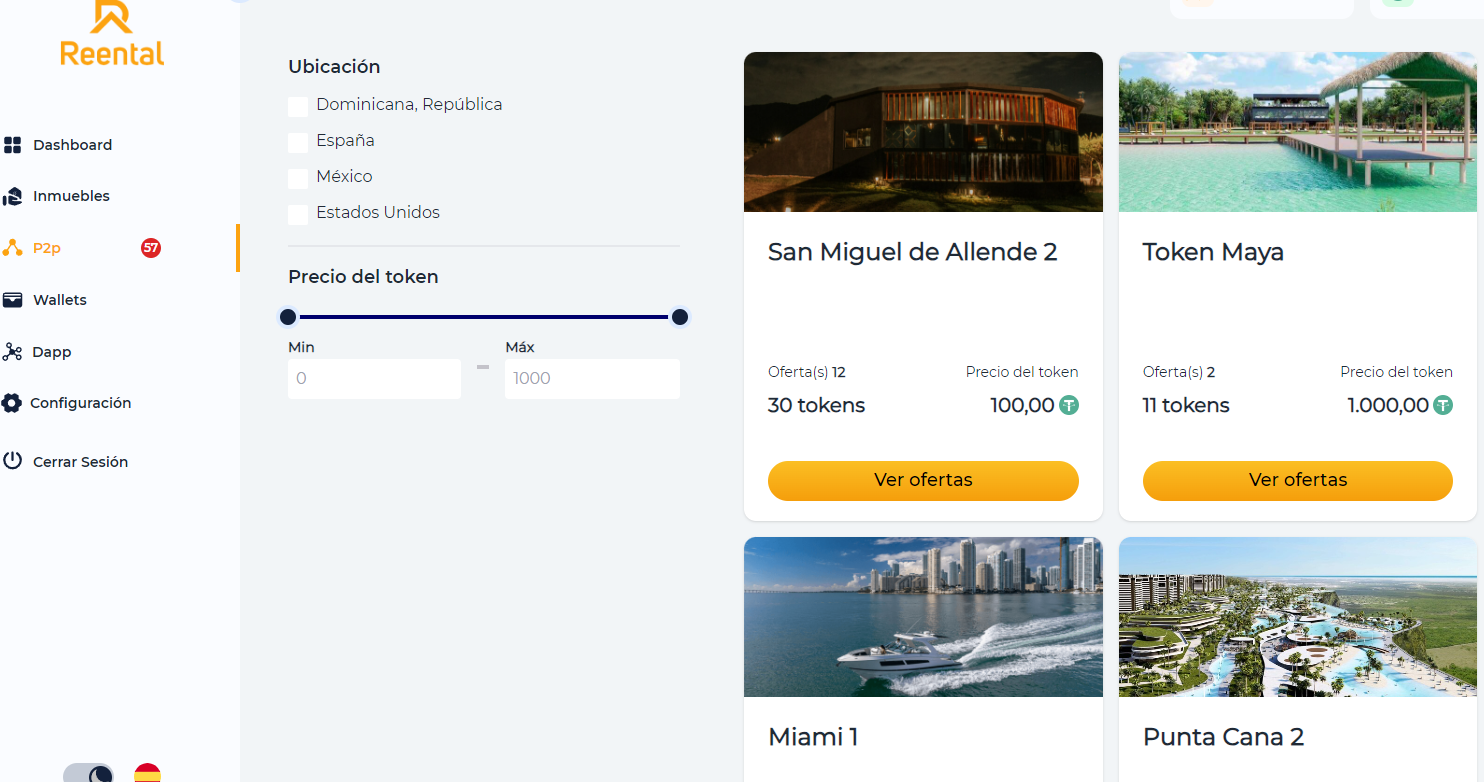Enable the España location checkbox
Screen dimensions: 1484x782
coord(298,143)
